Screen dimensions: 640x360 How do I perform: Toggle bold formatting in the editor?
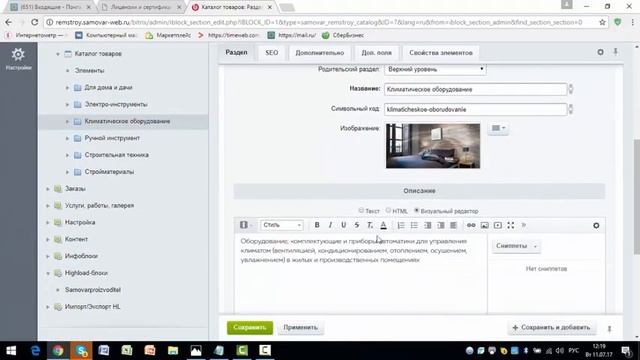(317, 225)
